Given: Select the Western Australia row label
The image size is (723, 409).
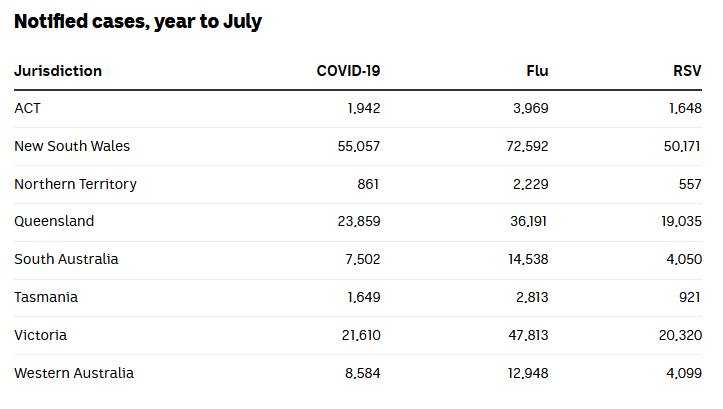Looking at the screenshot, I should [74, 373].
